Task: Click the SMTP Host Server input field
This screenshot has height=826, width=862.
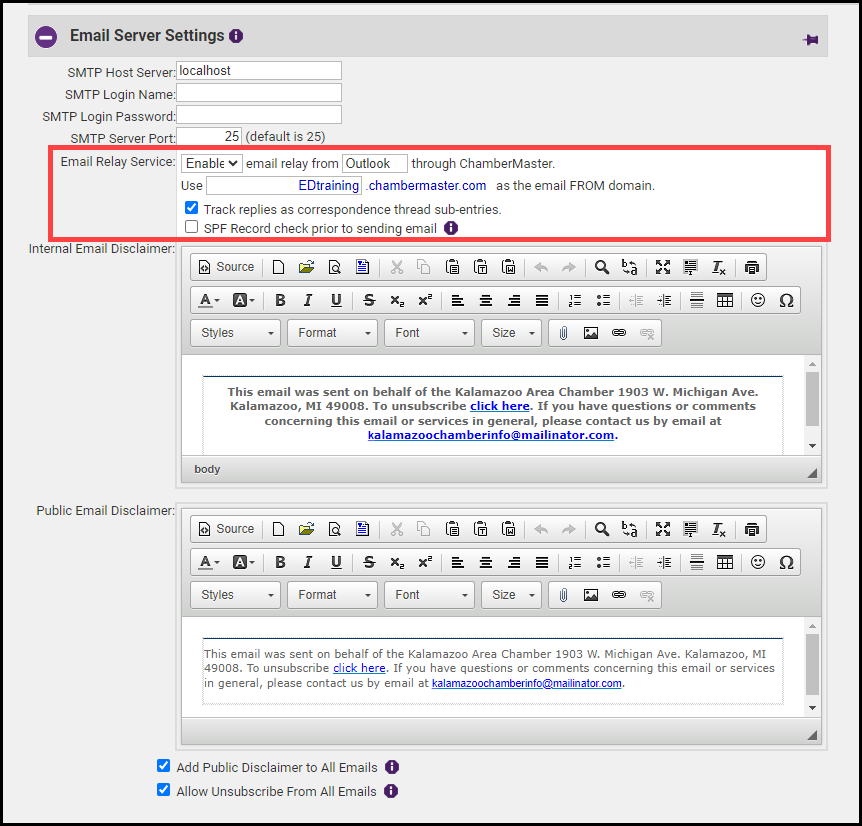Action: coord(258,71)
